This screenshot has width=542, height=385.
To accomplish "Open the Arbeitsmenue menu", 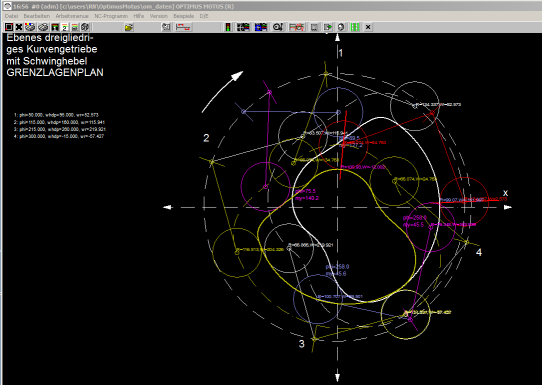I will pos(72,16).
